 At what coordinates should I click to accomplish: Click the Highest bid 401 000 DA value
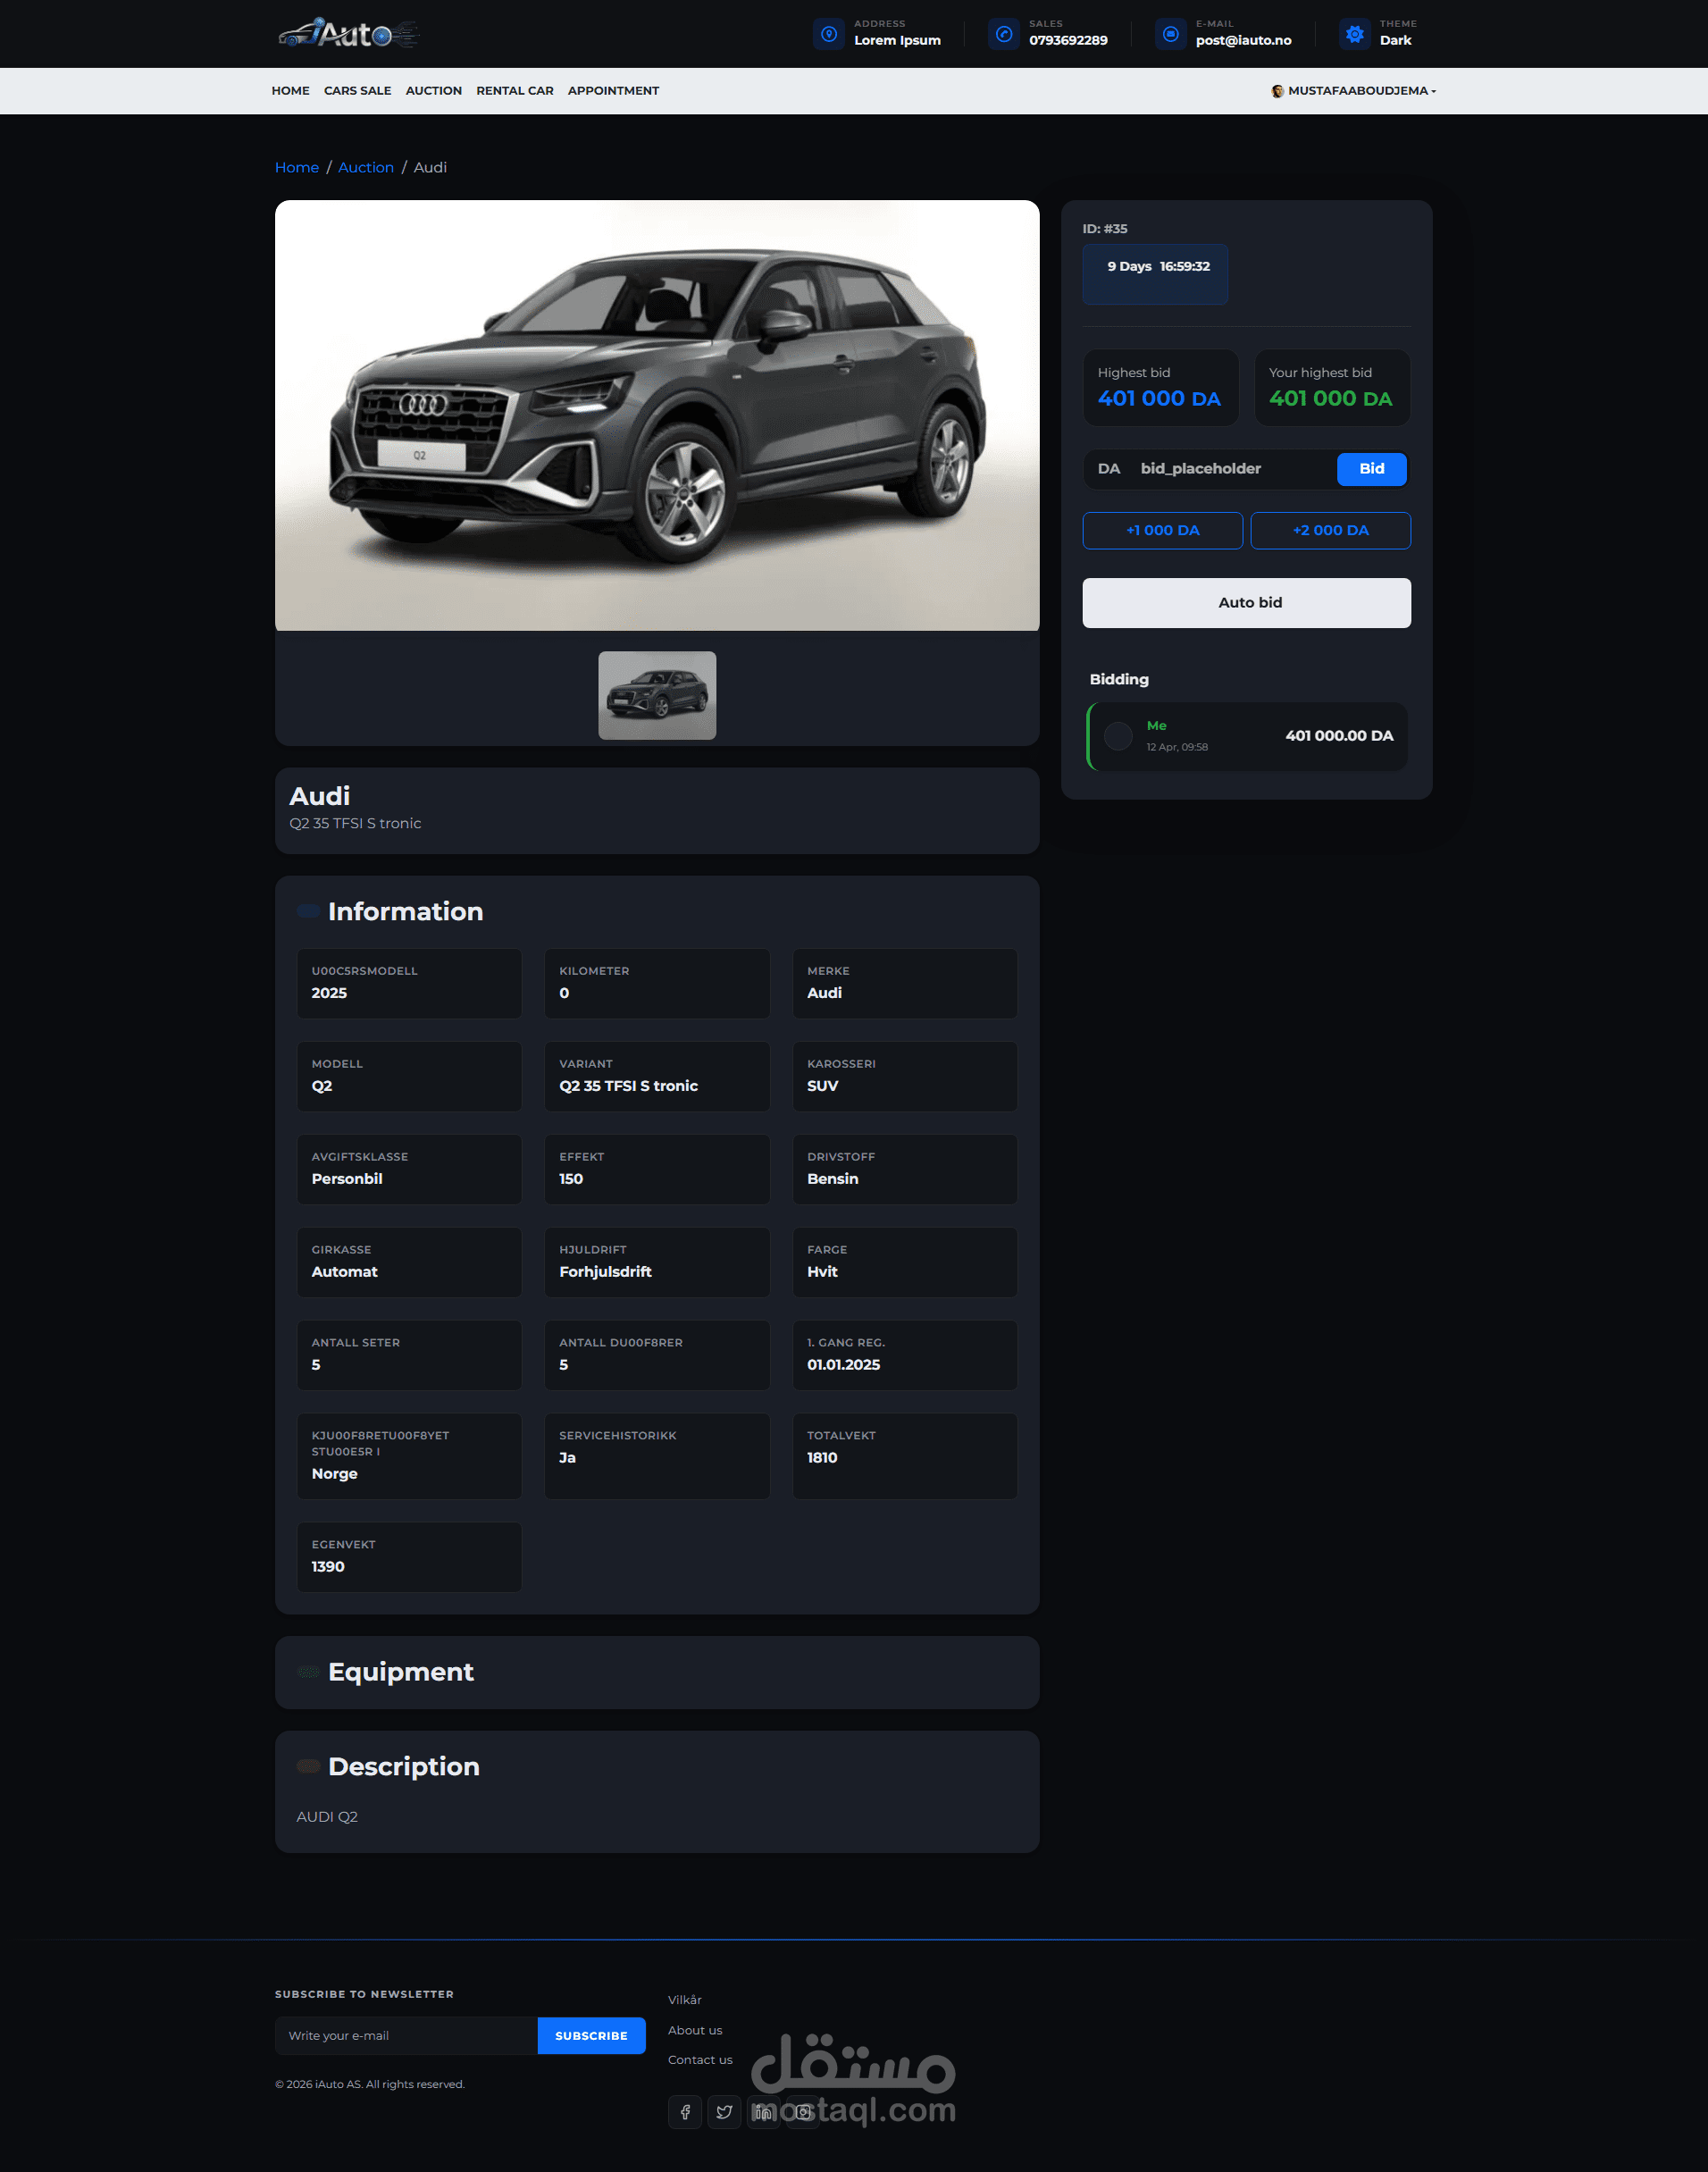[1159, 398]
